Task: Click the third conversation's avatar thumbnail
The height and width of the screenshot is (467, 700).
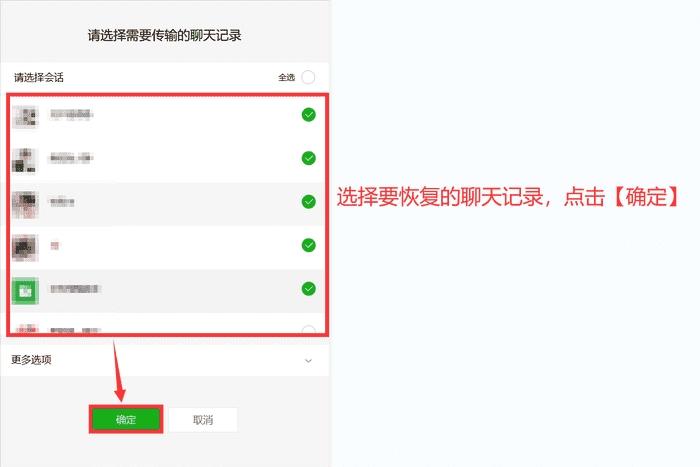Action: [25, 204]
